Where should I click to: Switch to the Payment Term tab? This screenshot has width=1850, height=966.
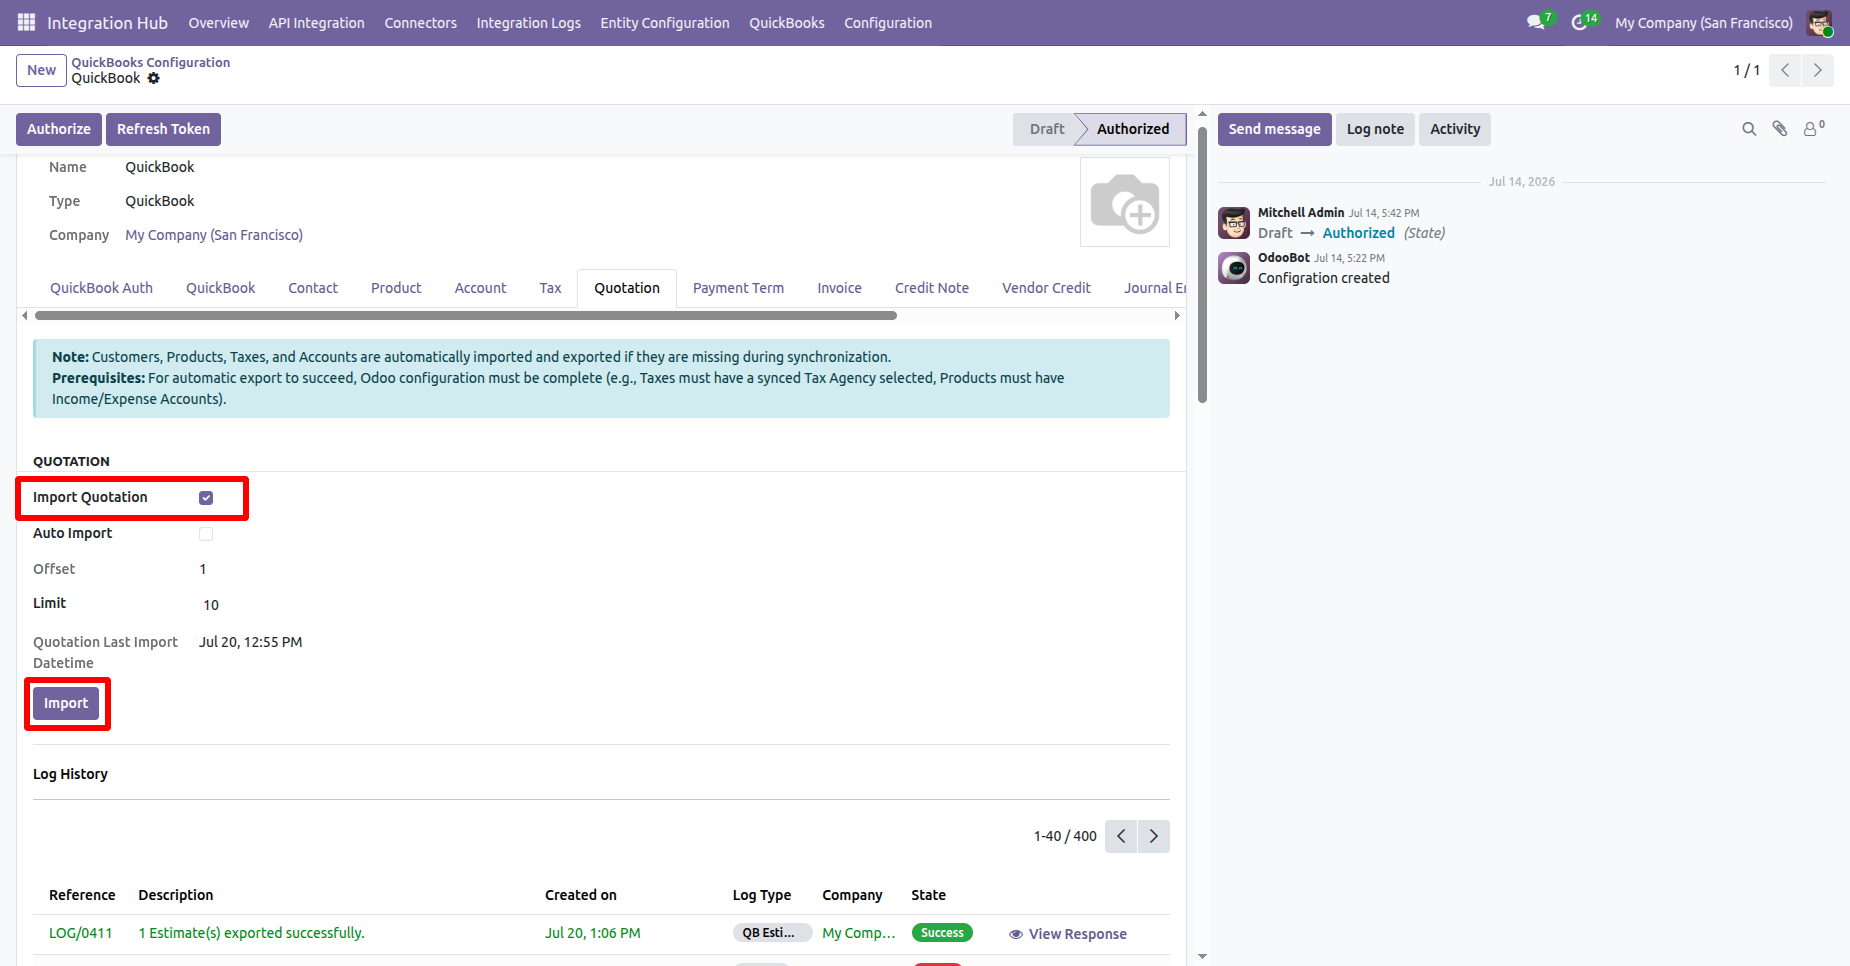click(738, 288)
